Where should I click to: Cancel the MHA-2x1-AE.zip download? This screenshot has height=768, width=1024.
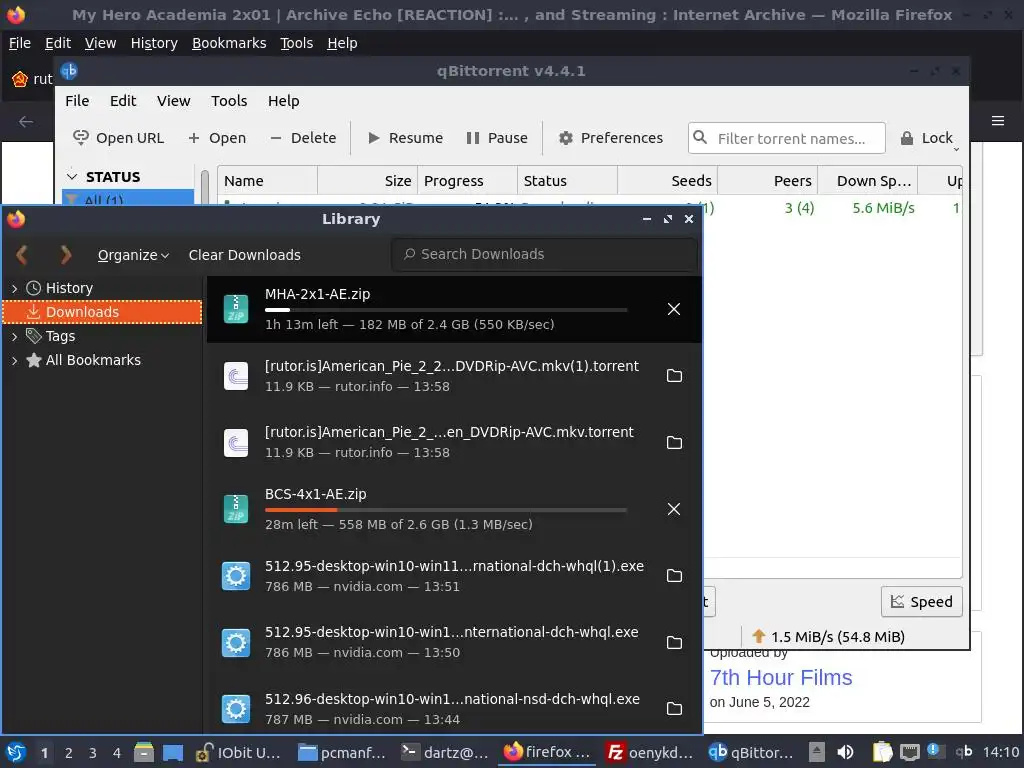click(674, 309)
